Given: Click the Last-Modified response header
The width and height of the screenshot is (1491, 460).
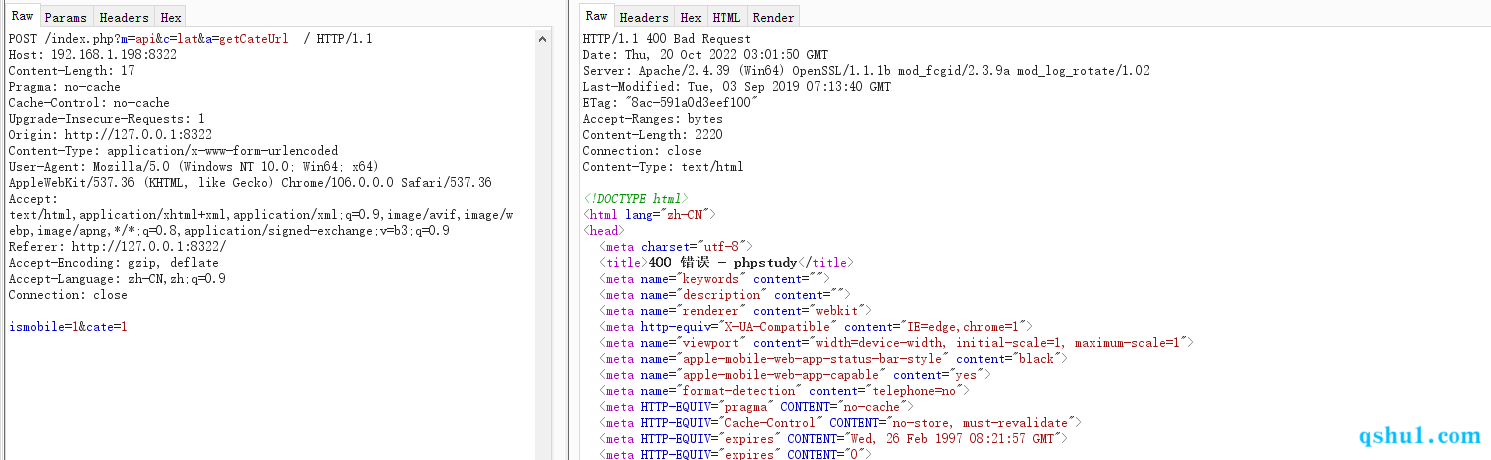Looking at the screenshot, I should click(x=736, y=87).
